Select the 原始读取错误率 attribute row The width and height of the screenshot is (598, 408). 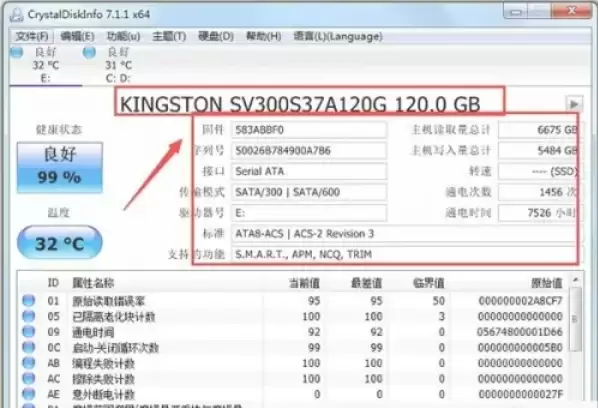tap(293, 301)
